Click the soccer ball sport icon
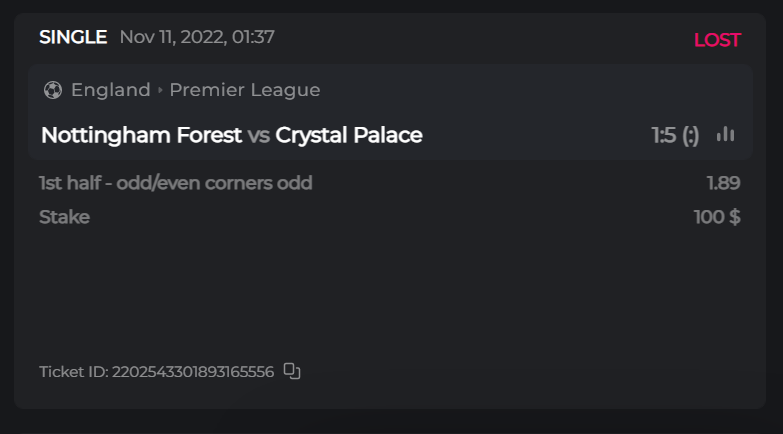 (x=53, y=90)
